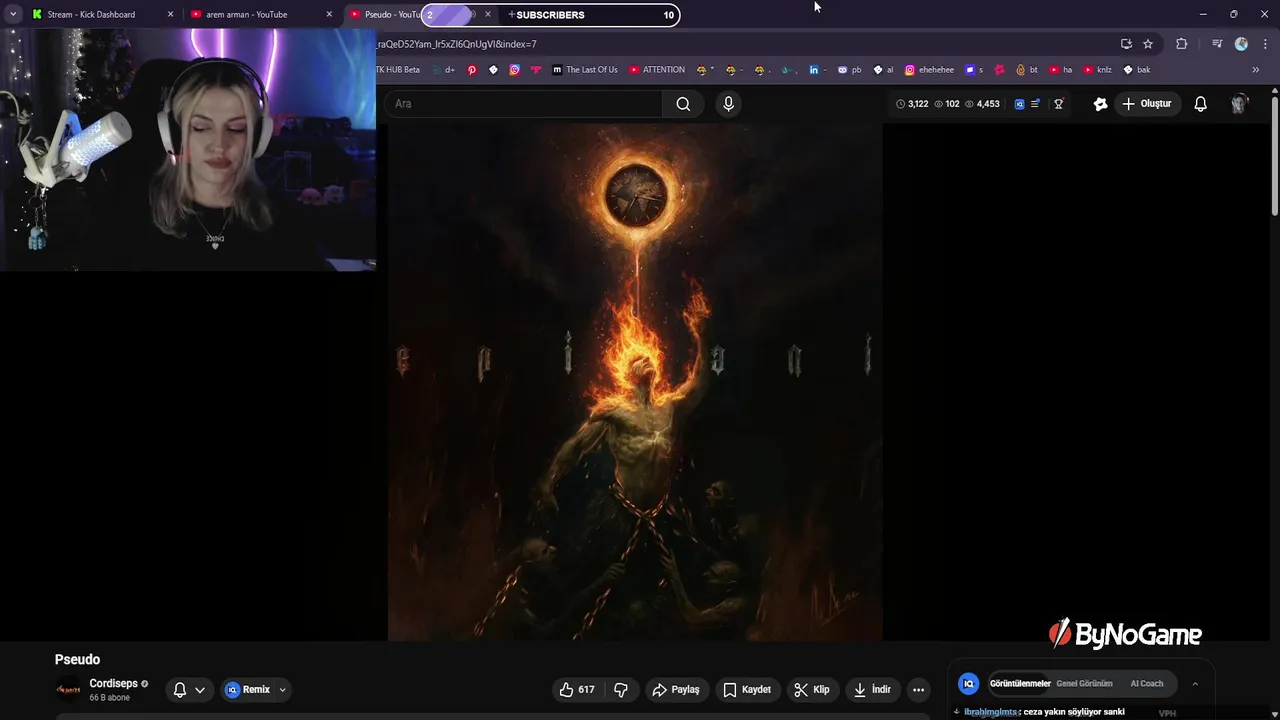1280x720 pixels.
Task: Click the Kaydet save button
Action: 747,689
